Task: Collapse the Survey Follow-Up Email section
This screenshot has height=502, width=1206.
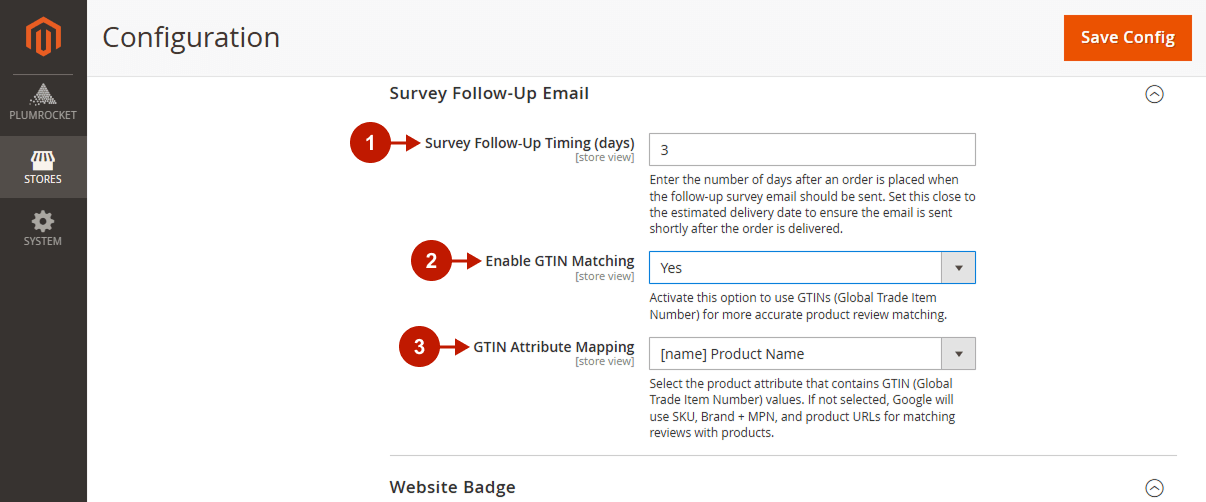Action: [1154, 94]
